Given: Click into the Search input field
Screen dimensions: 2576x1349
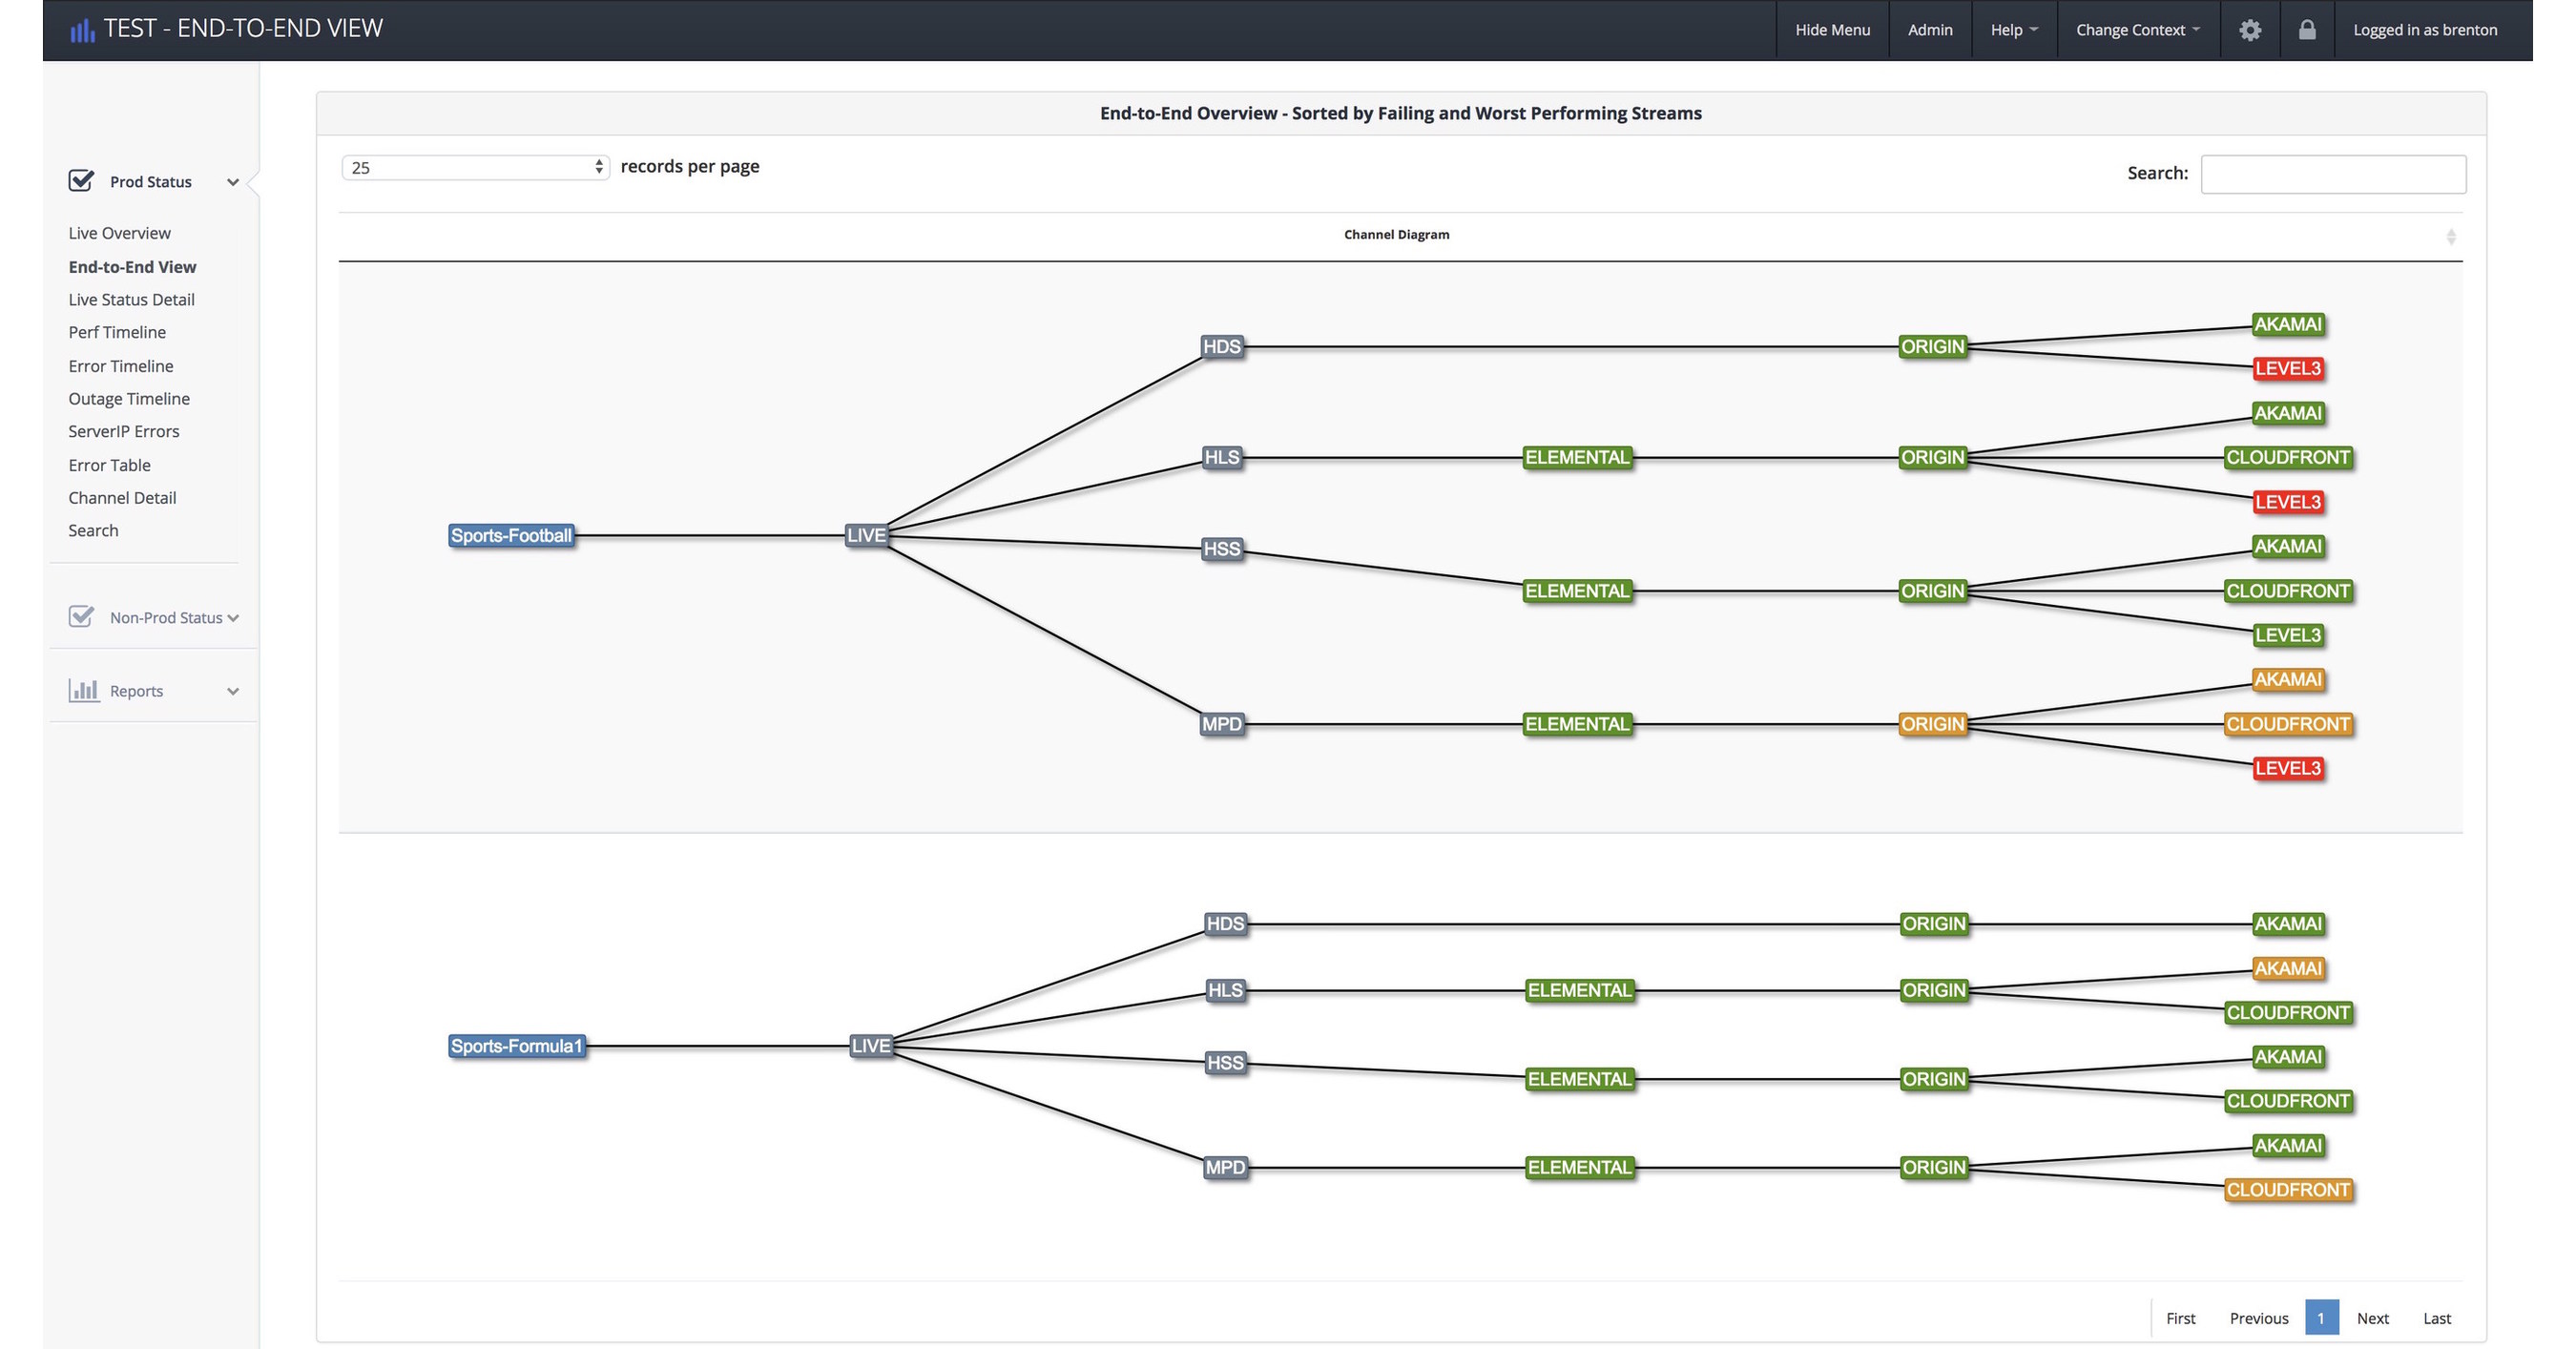Looking at the screenshot, I should (2333, 174).
